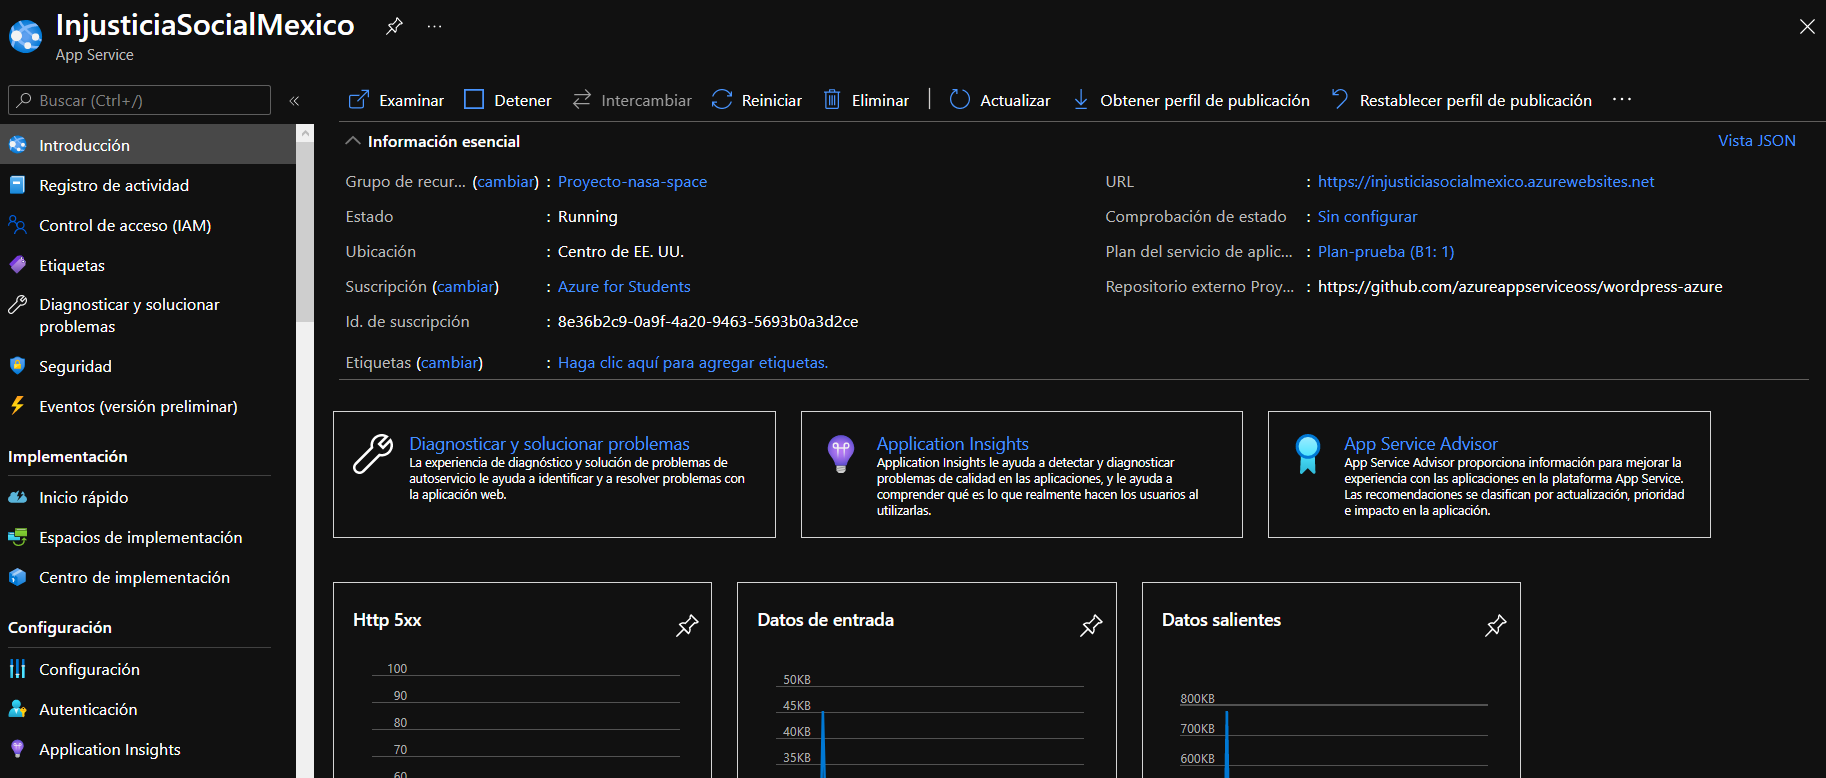
Task: Open the Proyecto-nasa-space resource group link
Action: 632,182
